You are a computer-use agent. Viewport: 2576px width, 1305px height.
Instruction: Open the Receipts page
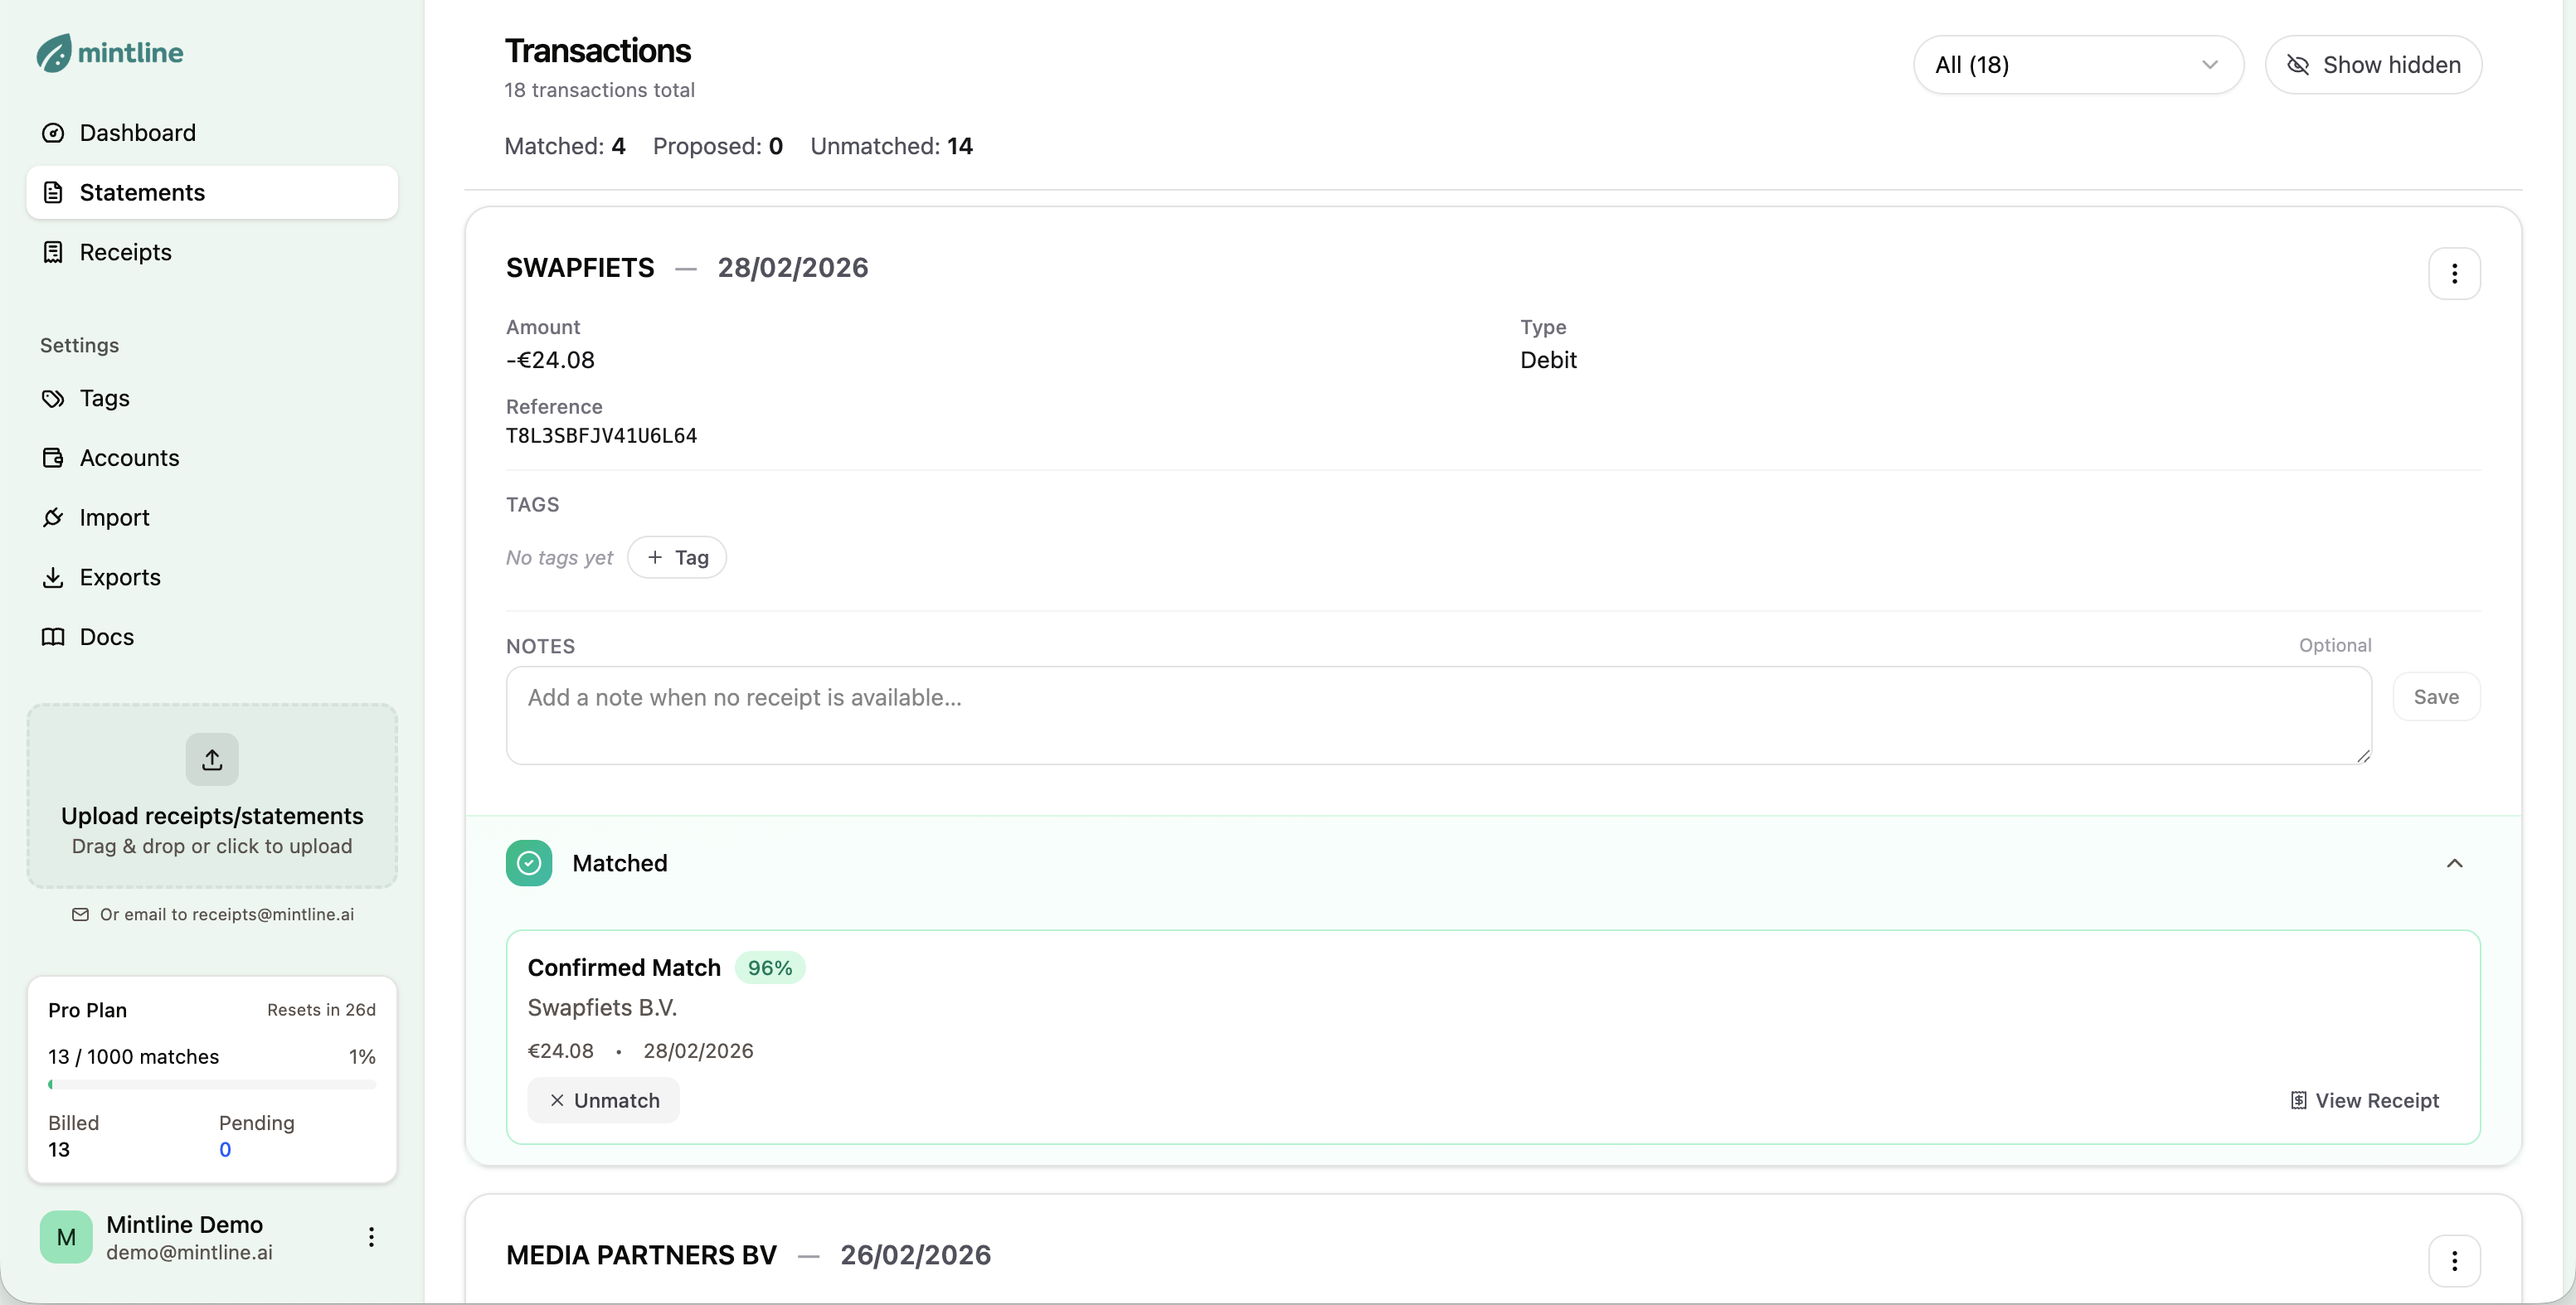point(125,252)
